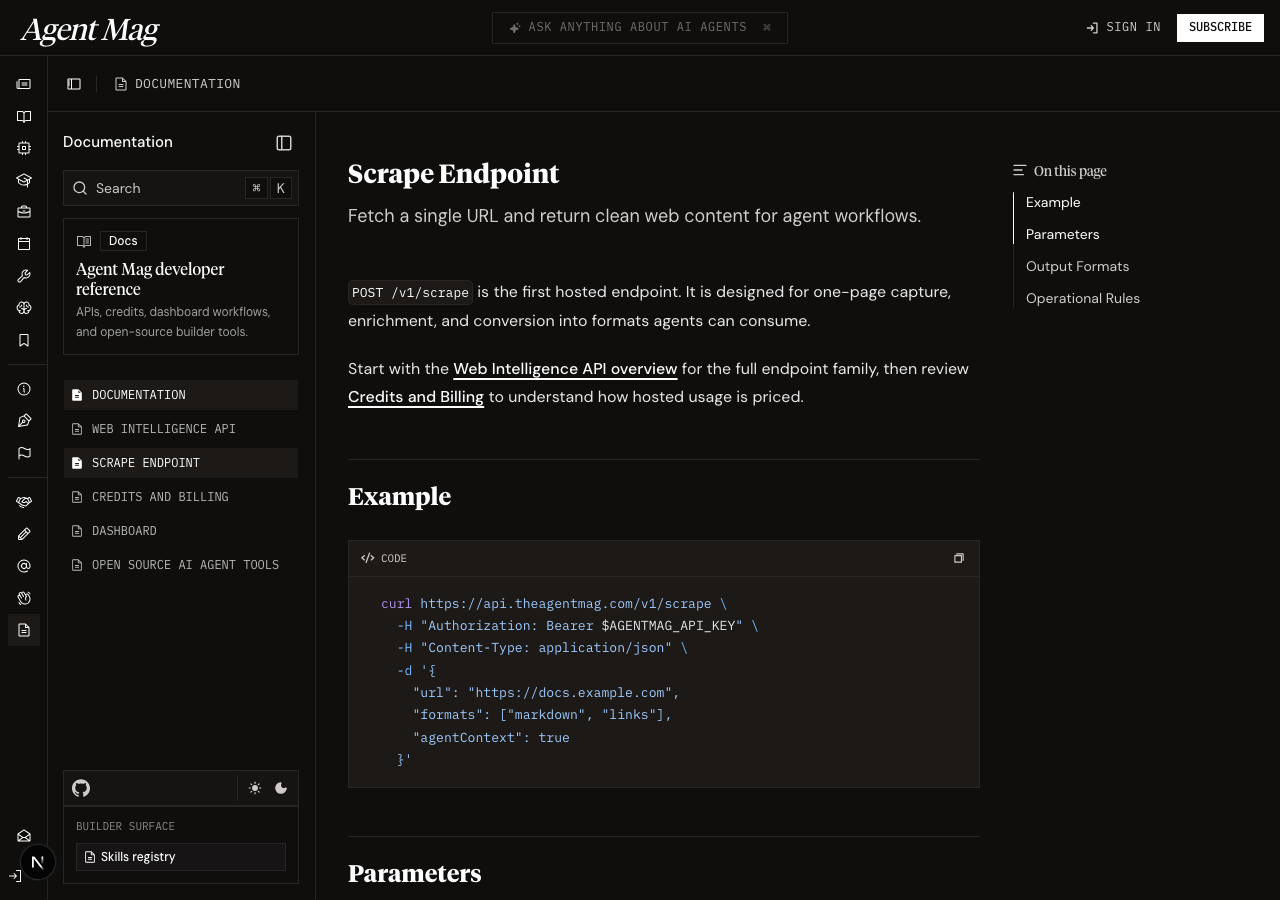Follow the Web Intelligence API overview link
This screenshot has height=900, width=1280.
click(x=565, y=369)
